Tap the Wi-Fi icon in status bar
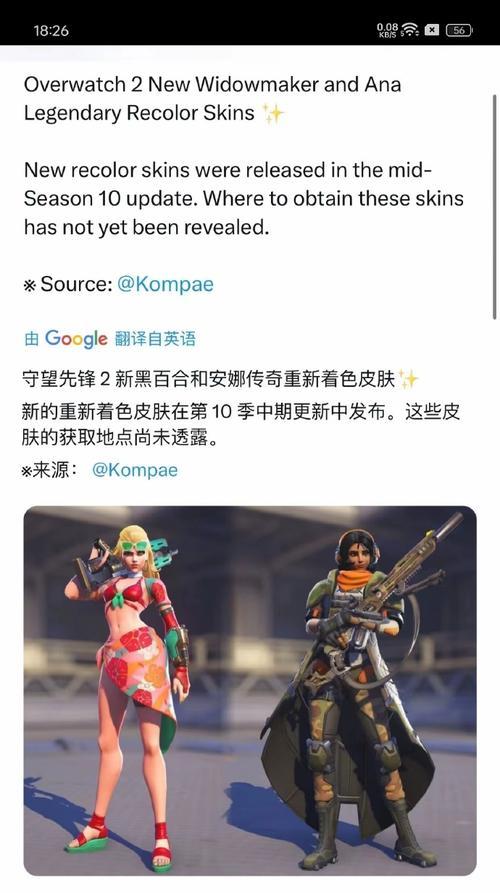The height and width of the screenshot is (893, 500). click(409, 30)
